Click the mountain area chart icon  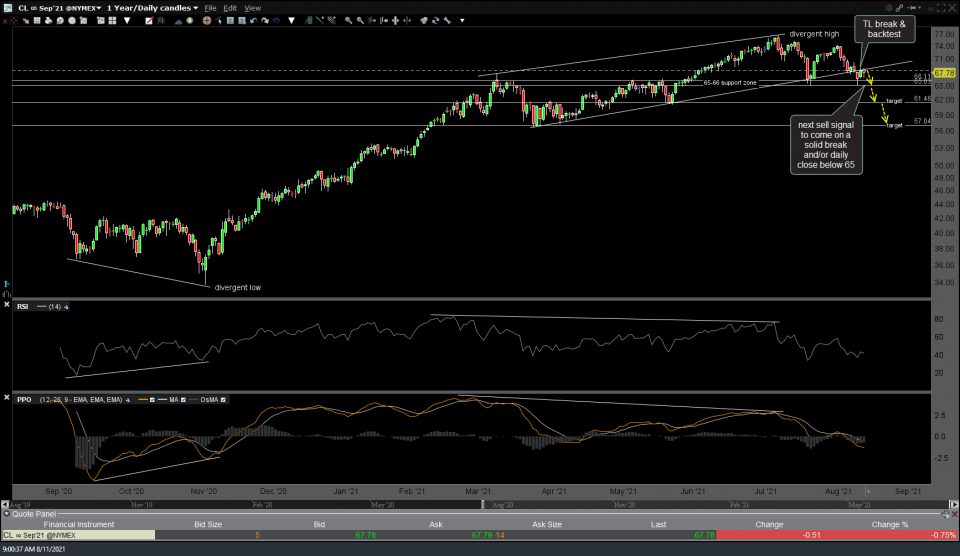point(178,21)
